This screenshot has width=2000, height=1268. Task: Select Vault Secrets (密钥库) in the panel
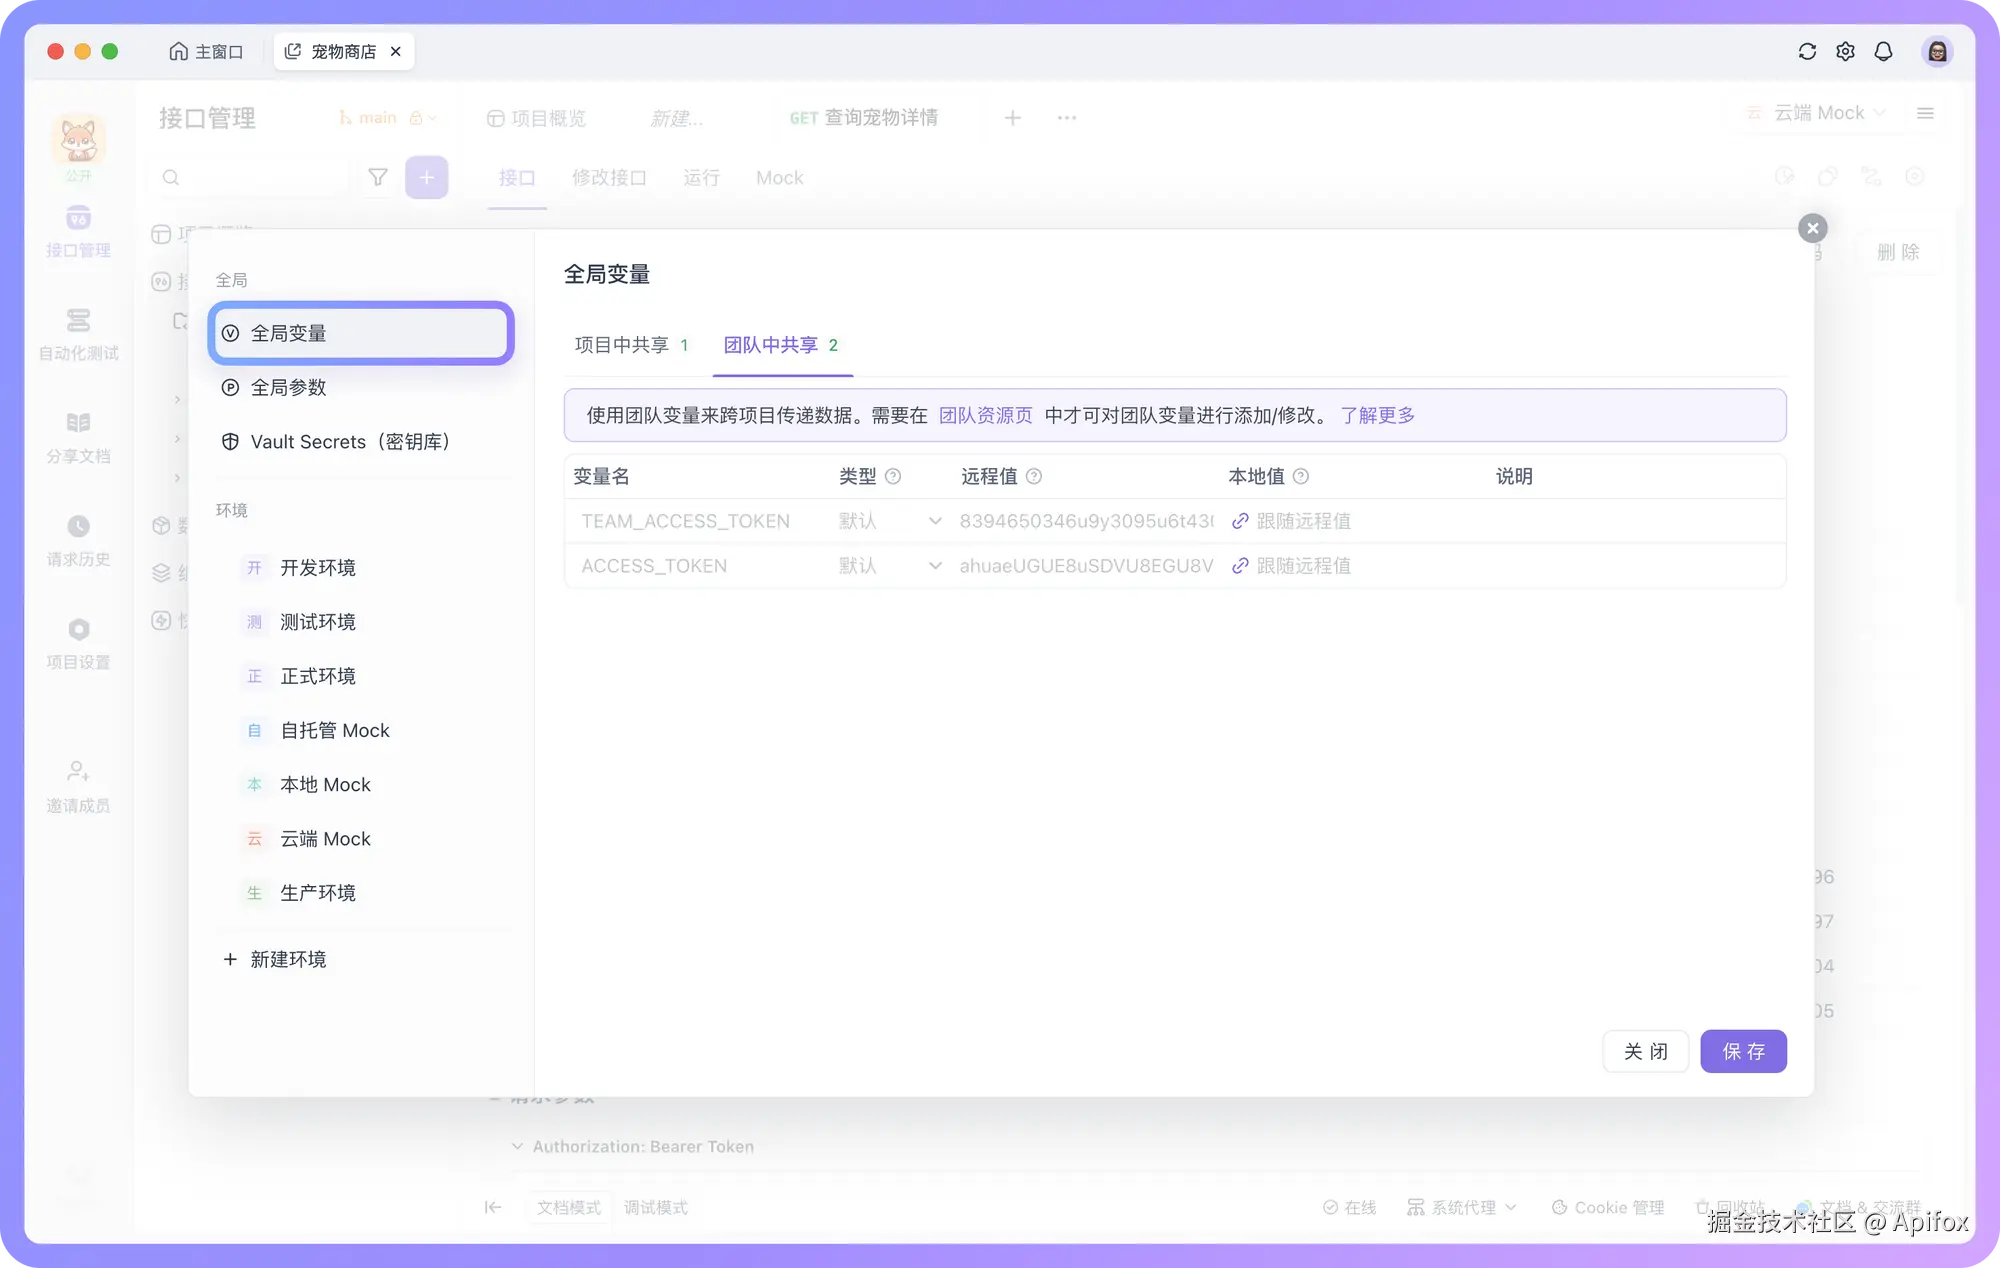tap(351, 441)
